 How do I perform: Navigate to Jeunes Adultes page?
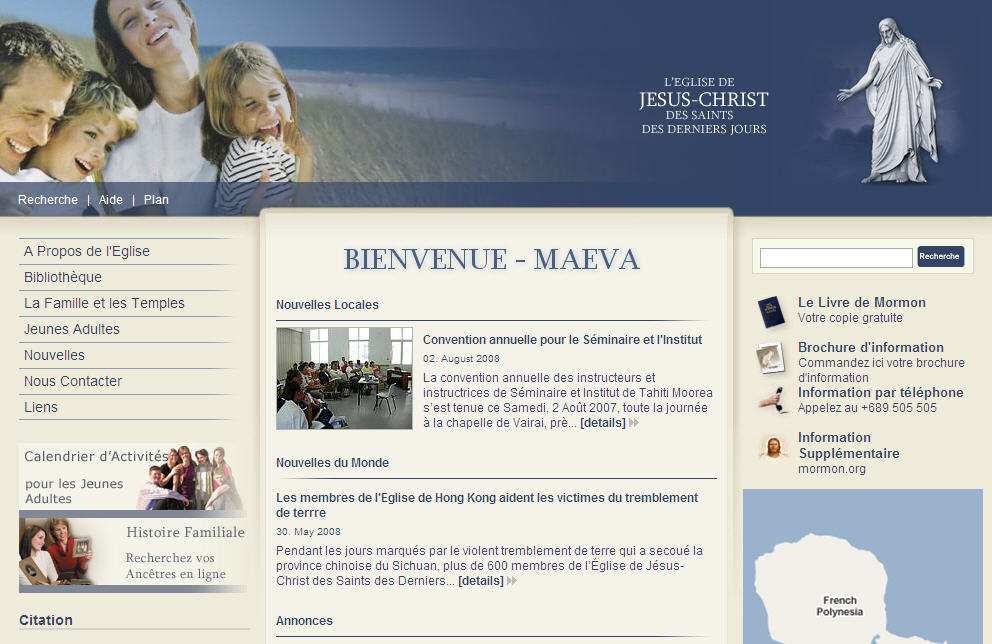72,329
